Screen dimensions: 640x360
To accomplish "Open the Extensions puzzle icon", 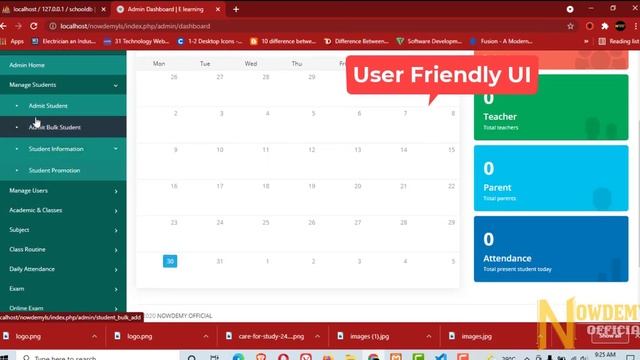I will 605,26.
